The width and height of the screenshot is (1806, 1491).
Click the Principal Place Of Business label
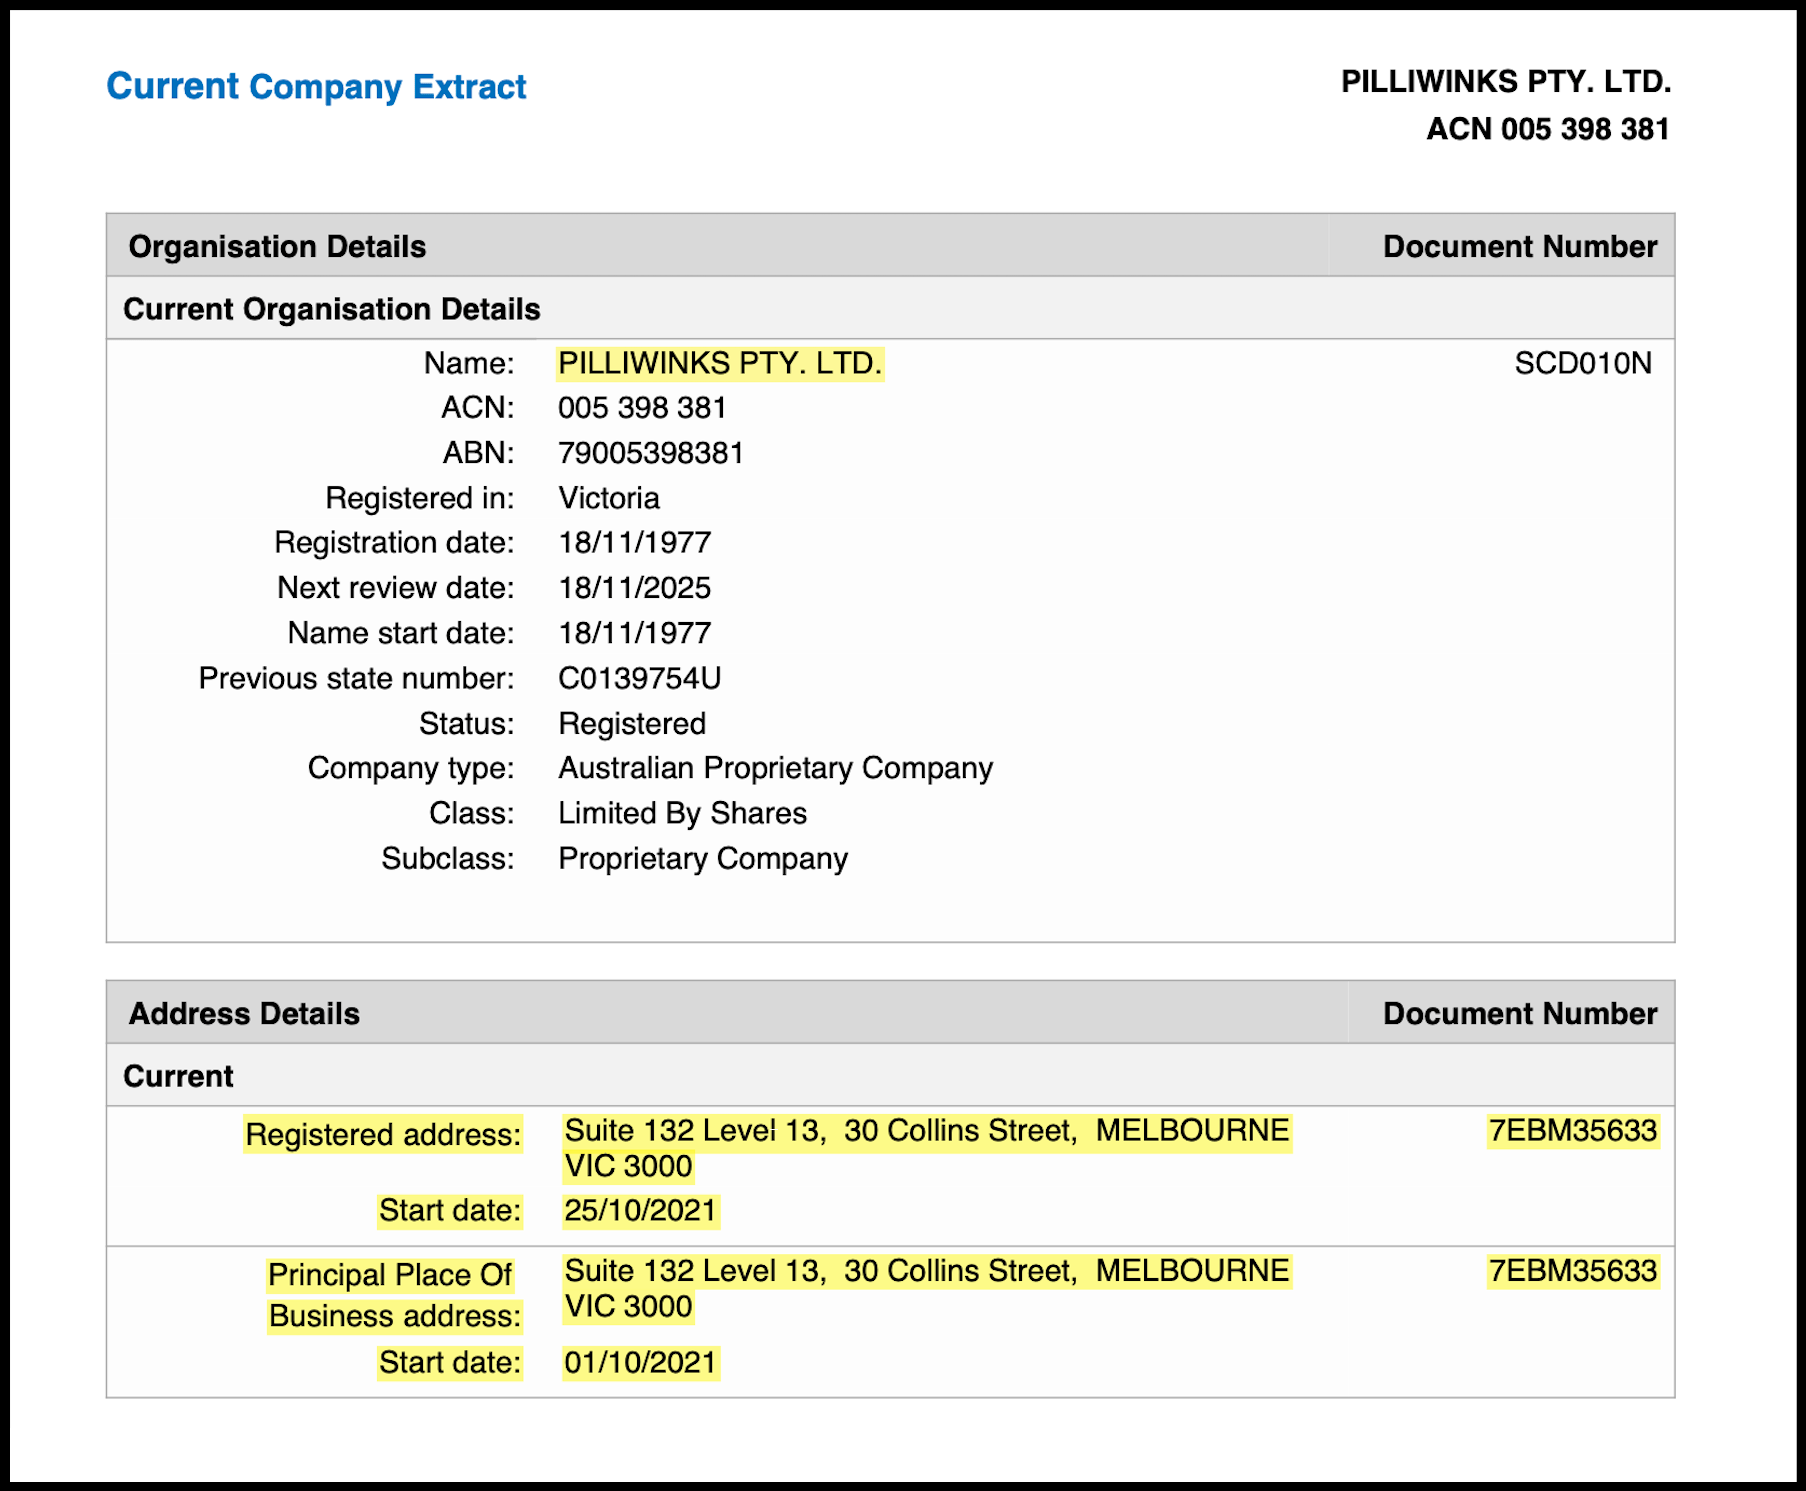[395, 1295]
